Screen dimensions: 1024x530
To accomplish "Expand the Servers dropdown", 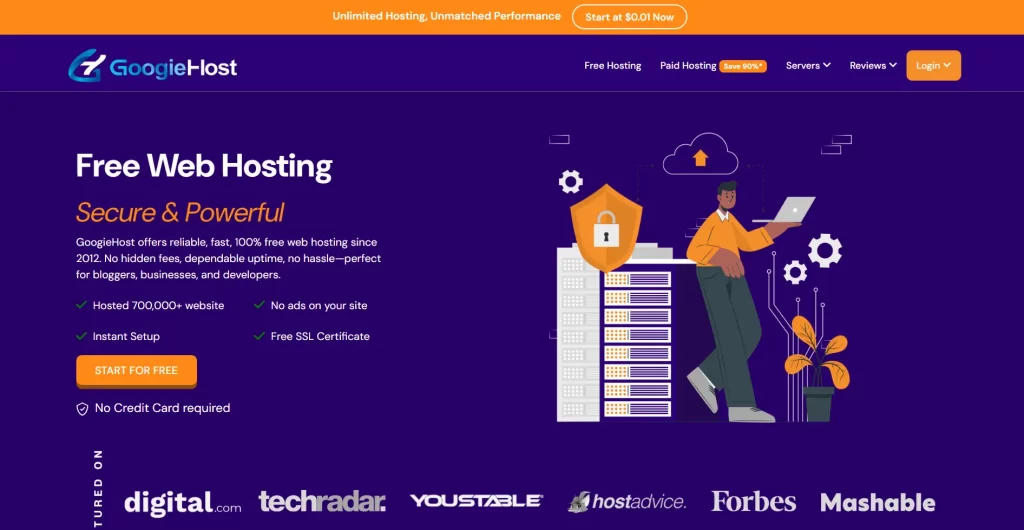I will click(808, 65).
